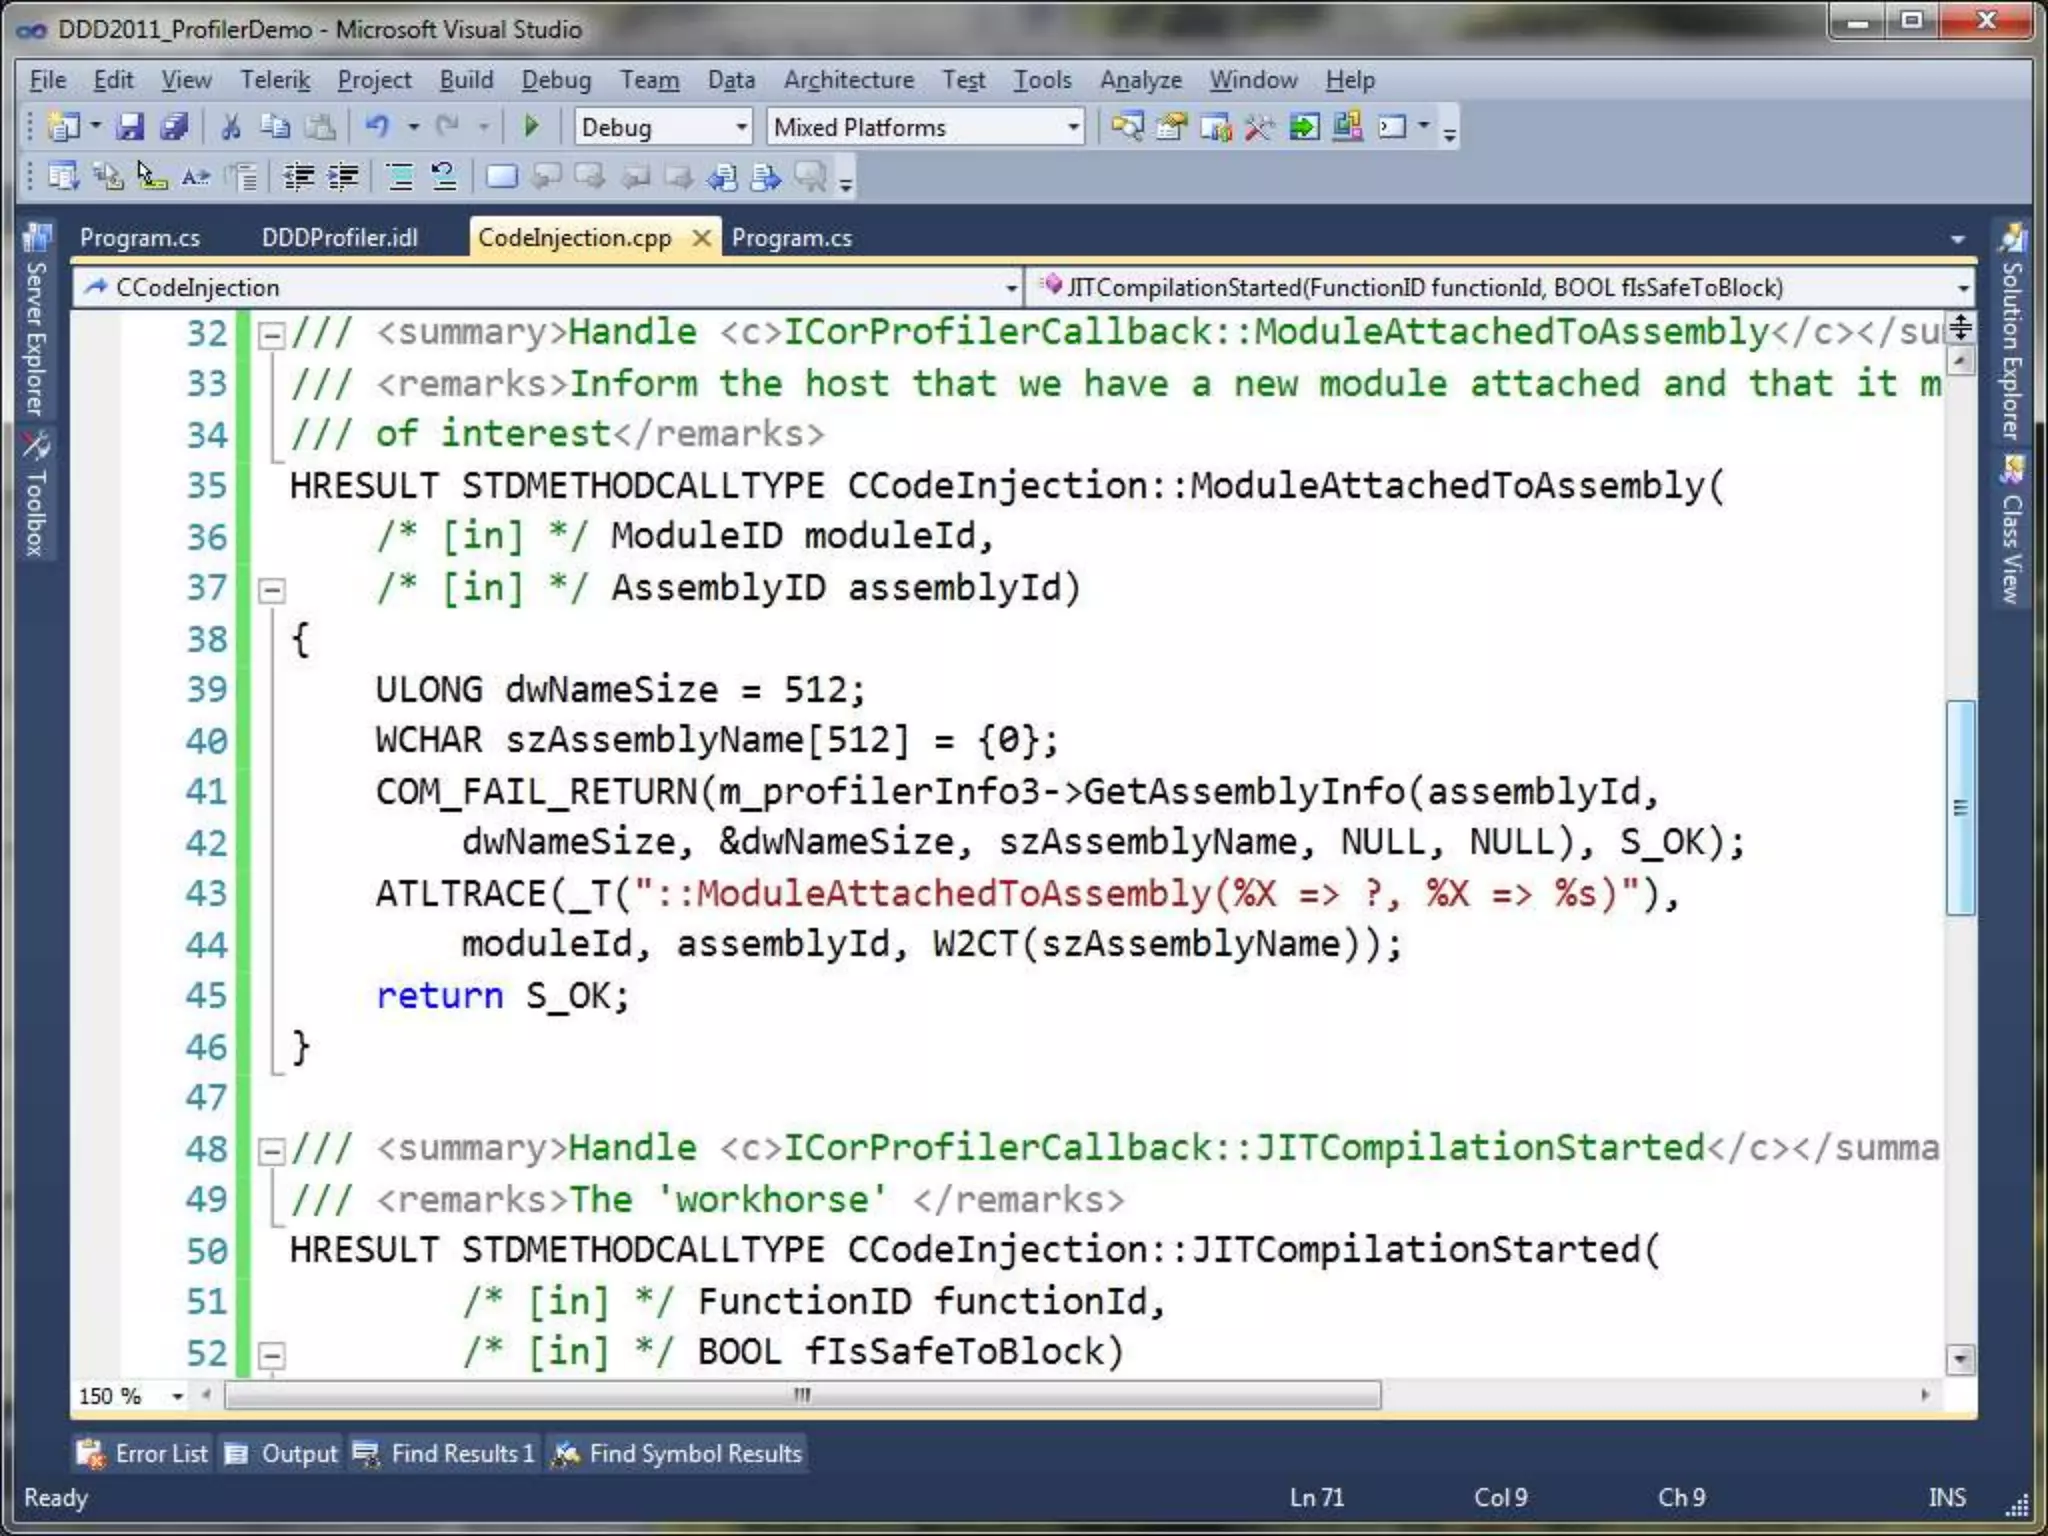Show the Output panel
Viewport: 2048px width, 1536px height.
pyautogui.click(x=281, y=1454)
